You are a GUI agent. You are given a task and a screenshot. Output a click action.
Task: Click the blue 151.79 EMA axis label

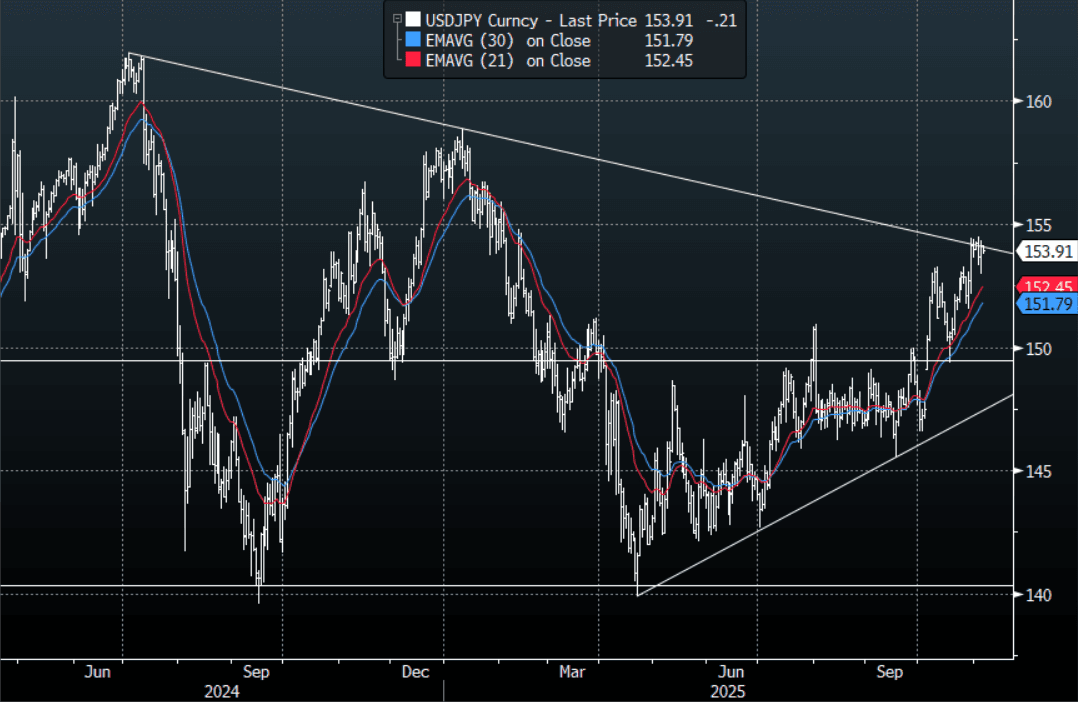(x=1048, y=304)
